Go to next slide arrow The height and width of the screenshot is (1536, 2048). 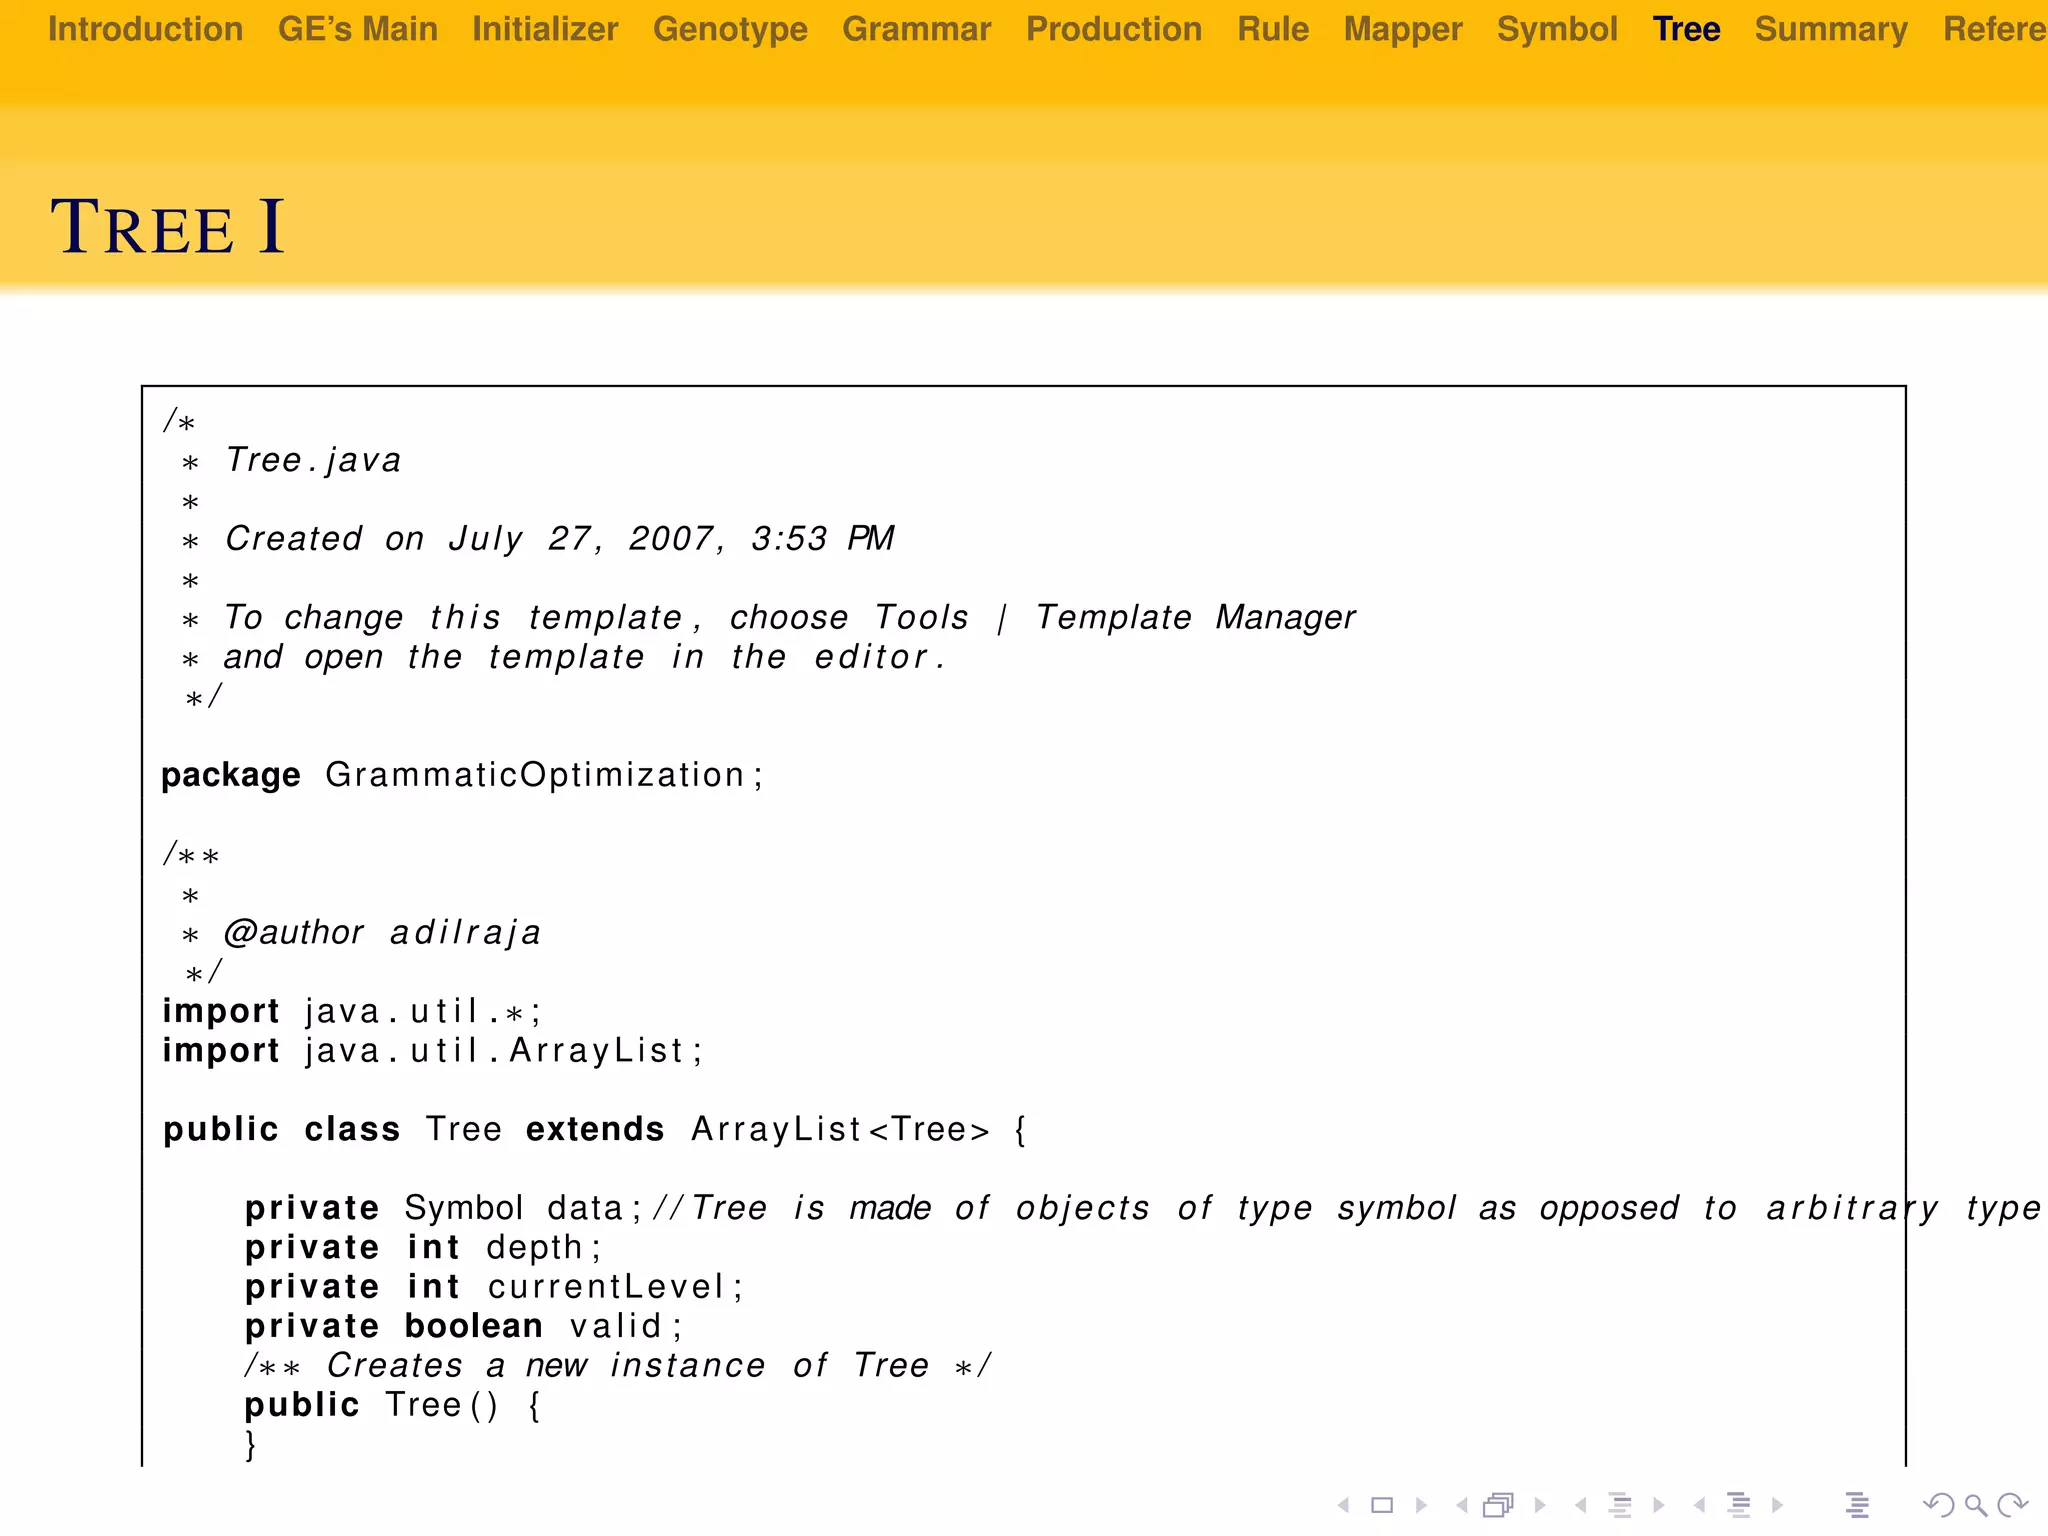coord(1421,1505)
